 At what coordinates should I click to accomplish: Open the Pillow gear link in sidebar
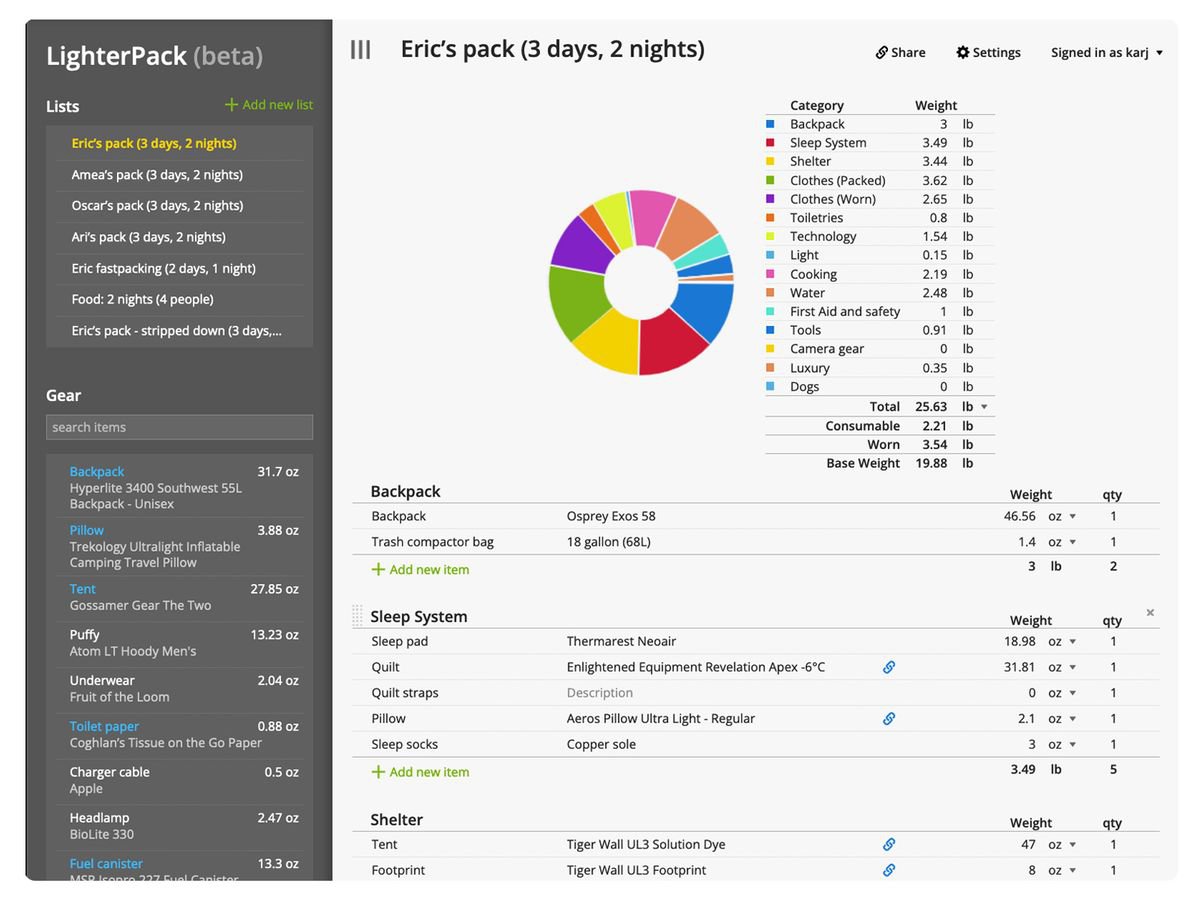pos(87,530)
